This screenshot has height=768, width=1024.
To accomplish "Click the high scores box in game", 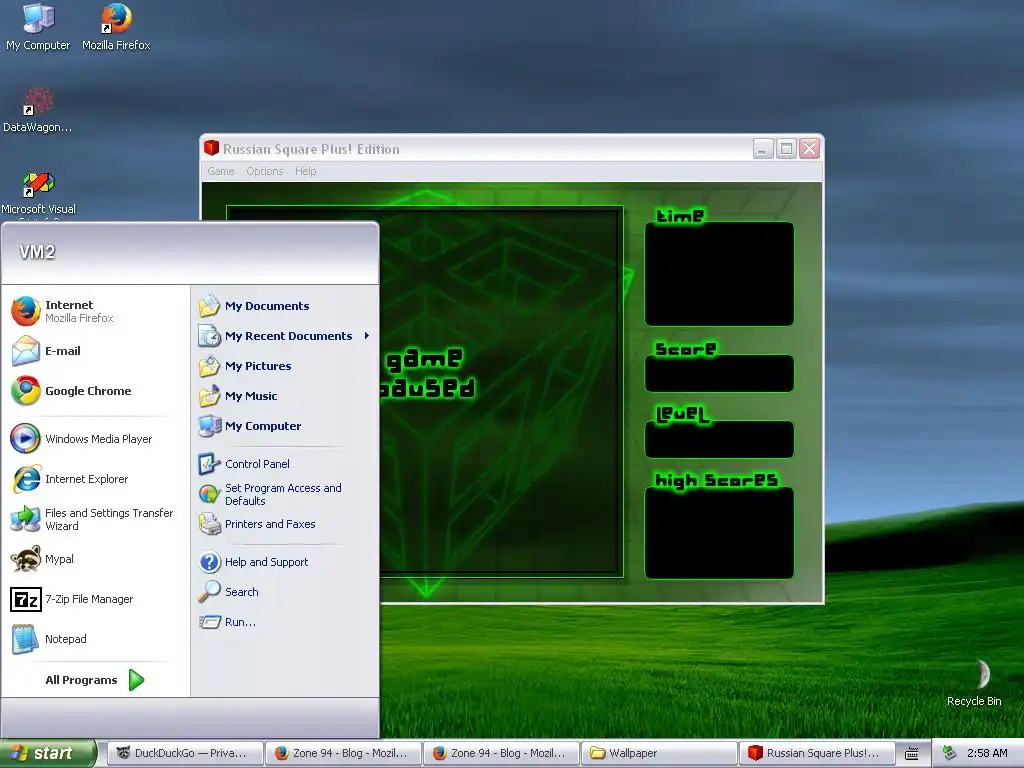I will (x=719, y=532).
